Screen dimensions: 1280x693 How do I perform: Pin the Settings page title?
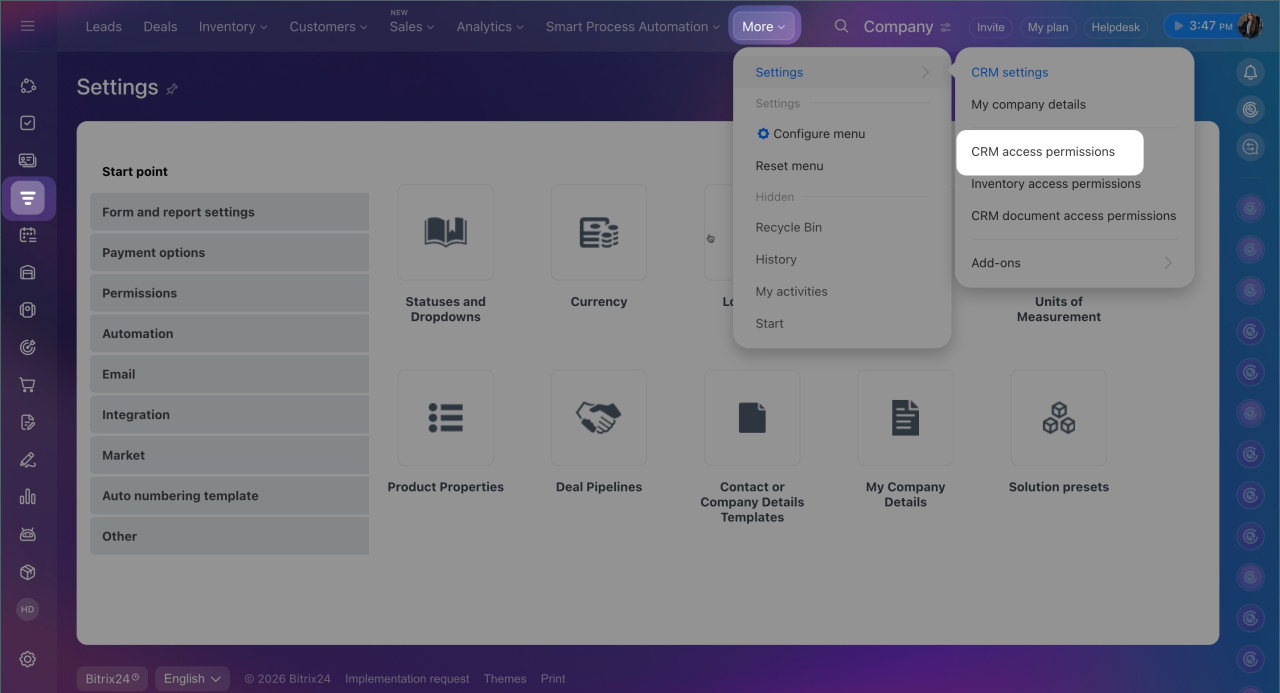click(172, 89)
